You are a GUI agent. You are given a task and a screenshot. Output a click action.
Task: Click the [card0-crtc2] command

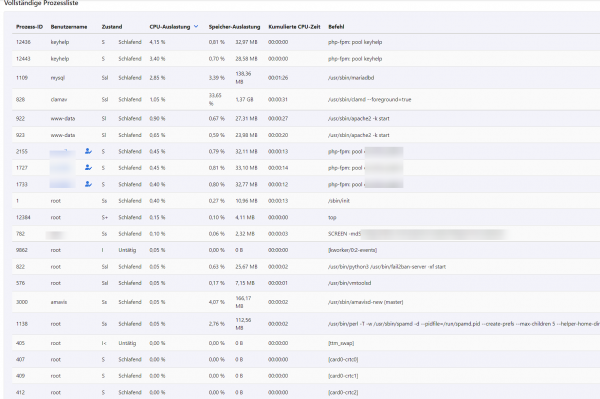[343, 392]
